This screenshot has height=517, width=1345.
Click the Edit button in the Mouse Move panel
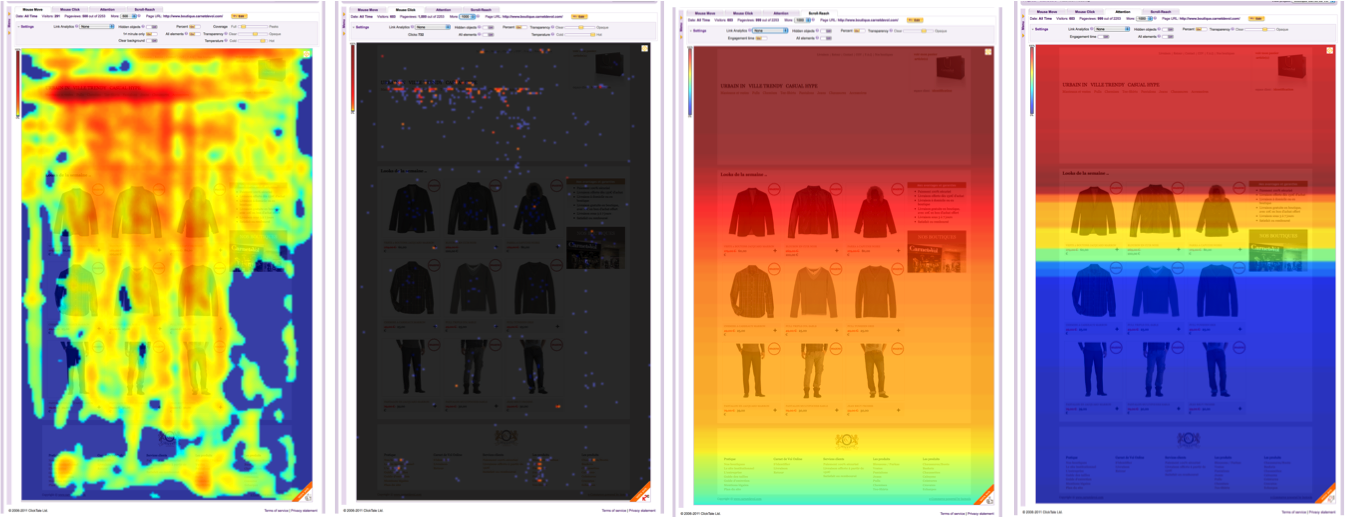coord(239,16)
